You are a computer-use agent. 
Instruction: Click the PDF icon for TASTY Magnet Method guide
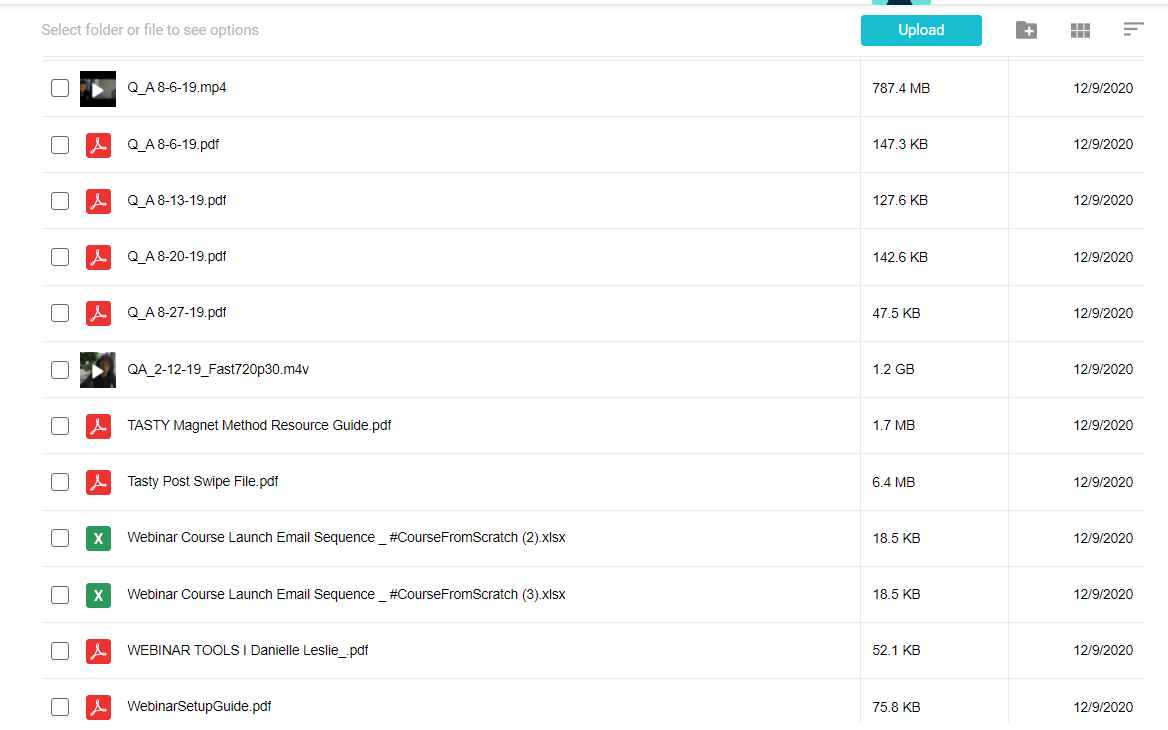(x=98, y=426)
